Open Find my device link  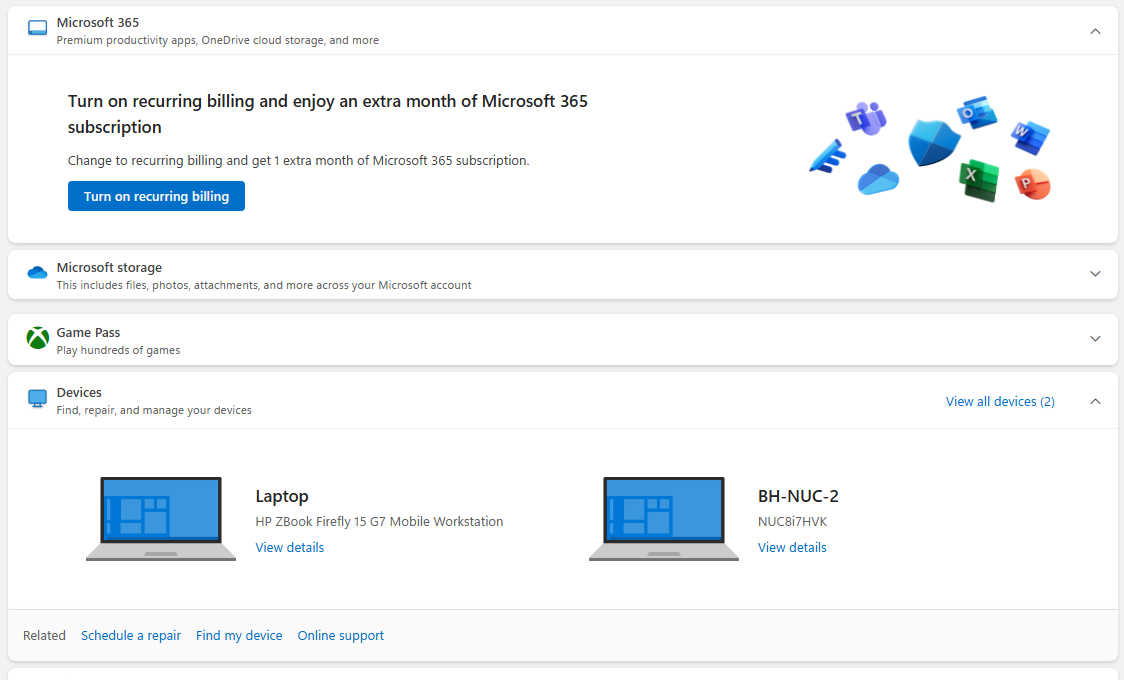tap(239, 636)
